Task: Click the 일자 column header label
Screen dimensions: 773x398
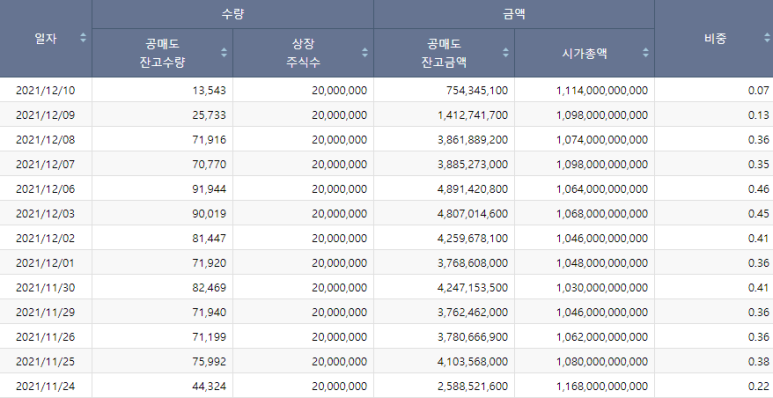Action: coord(45,38)
